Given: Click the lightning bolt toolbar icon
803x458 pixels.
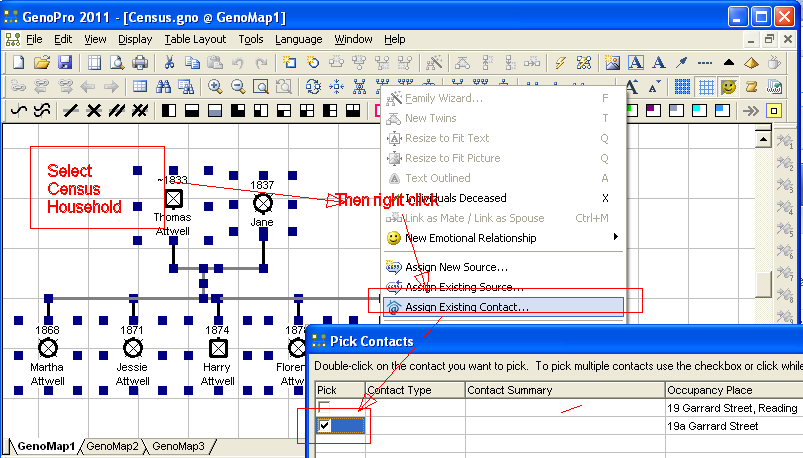Looking at the screenshot, I should point(560,63).
